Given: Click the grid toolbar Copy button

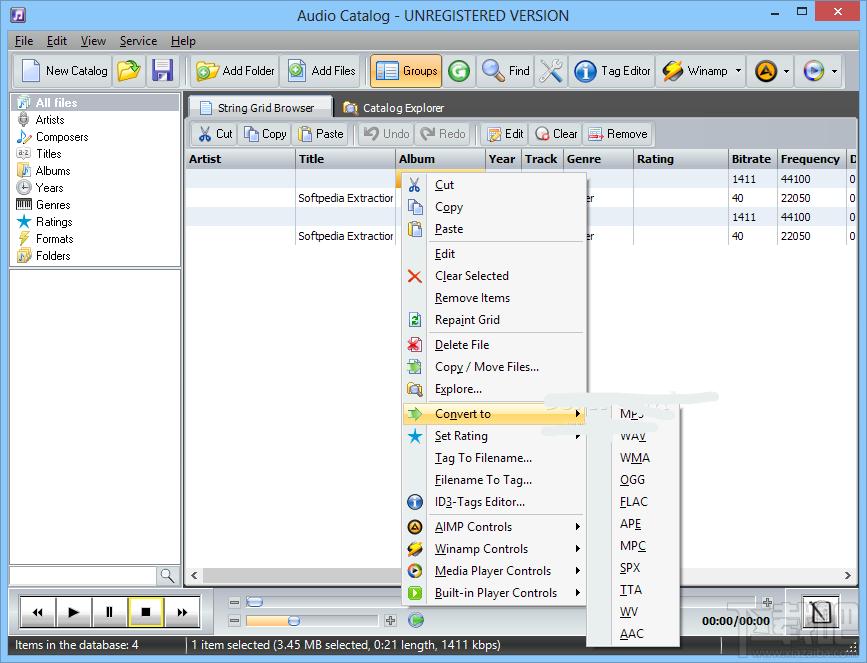Looking at the screenshot, I should tap(265, 134).
